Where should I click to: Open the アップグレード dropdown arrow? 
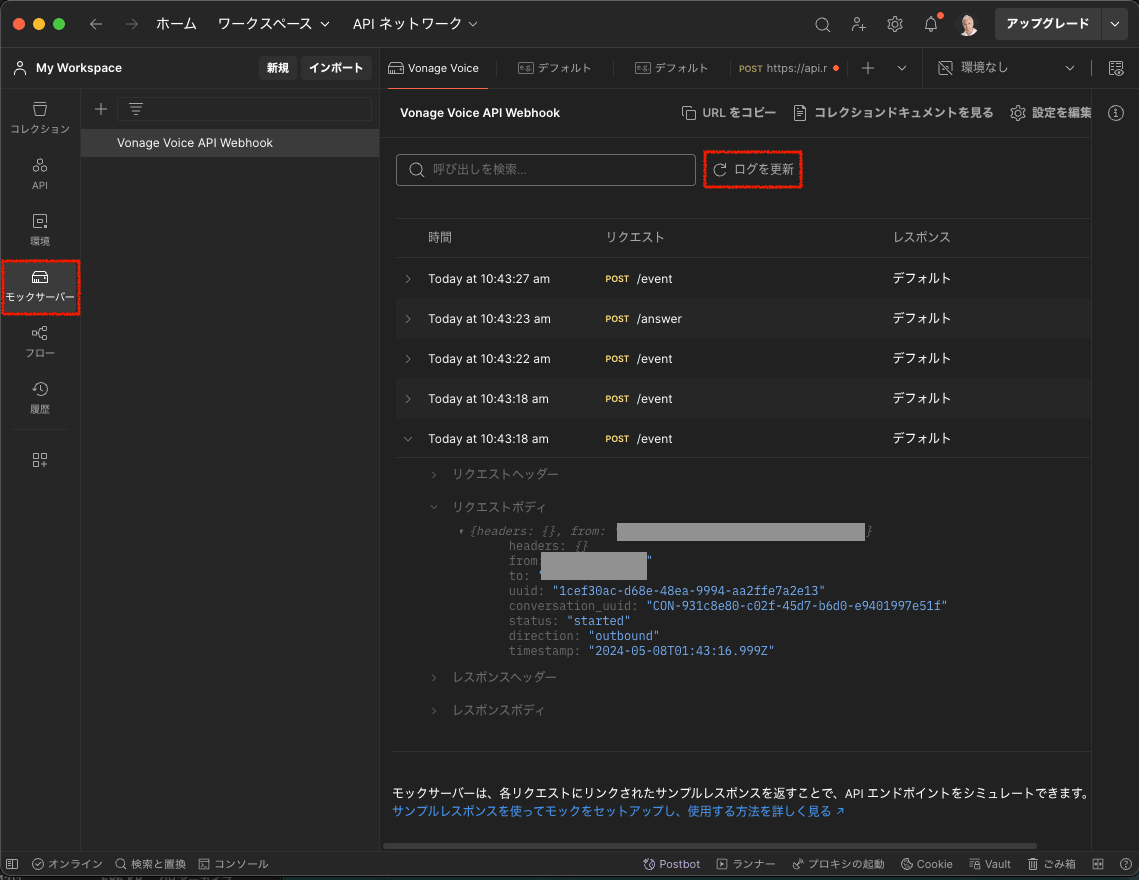(x=1114, y=22)
